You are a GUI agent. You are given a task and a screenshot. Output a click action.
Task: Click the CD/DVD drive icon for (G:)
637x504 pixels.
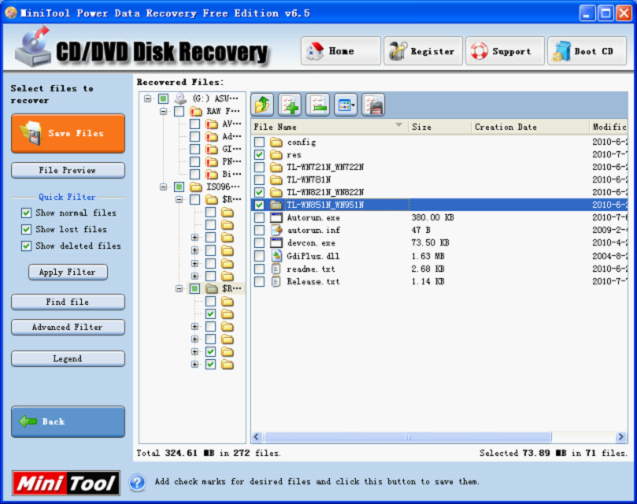(180, 98)
